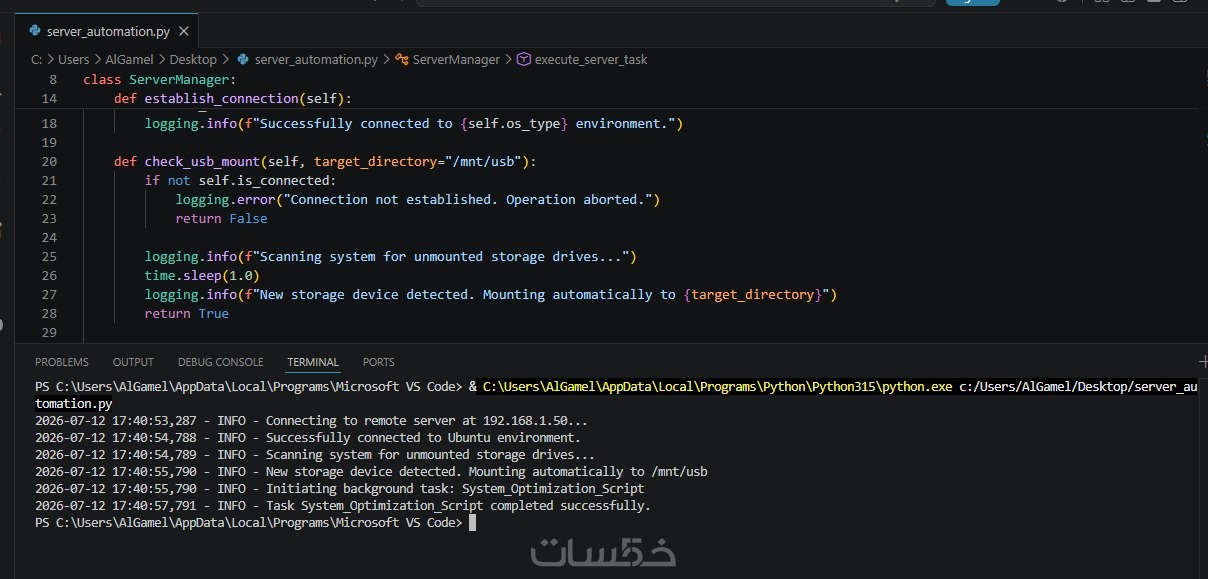Switch to the PROBLEMS panel tab
Viewport: 1208px width, 579px height.
point(62,362)
